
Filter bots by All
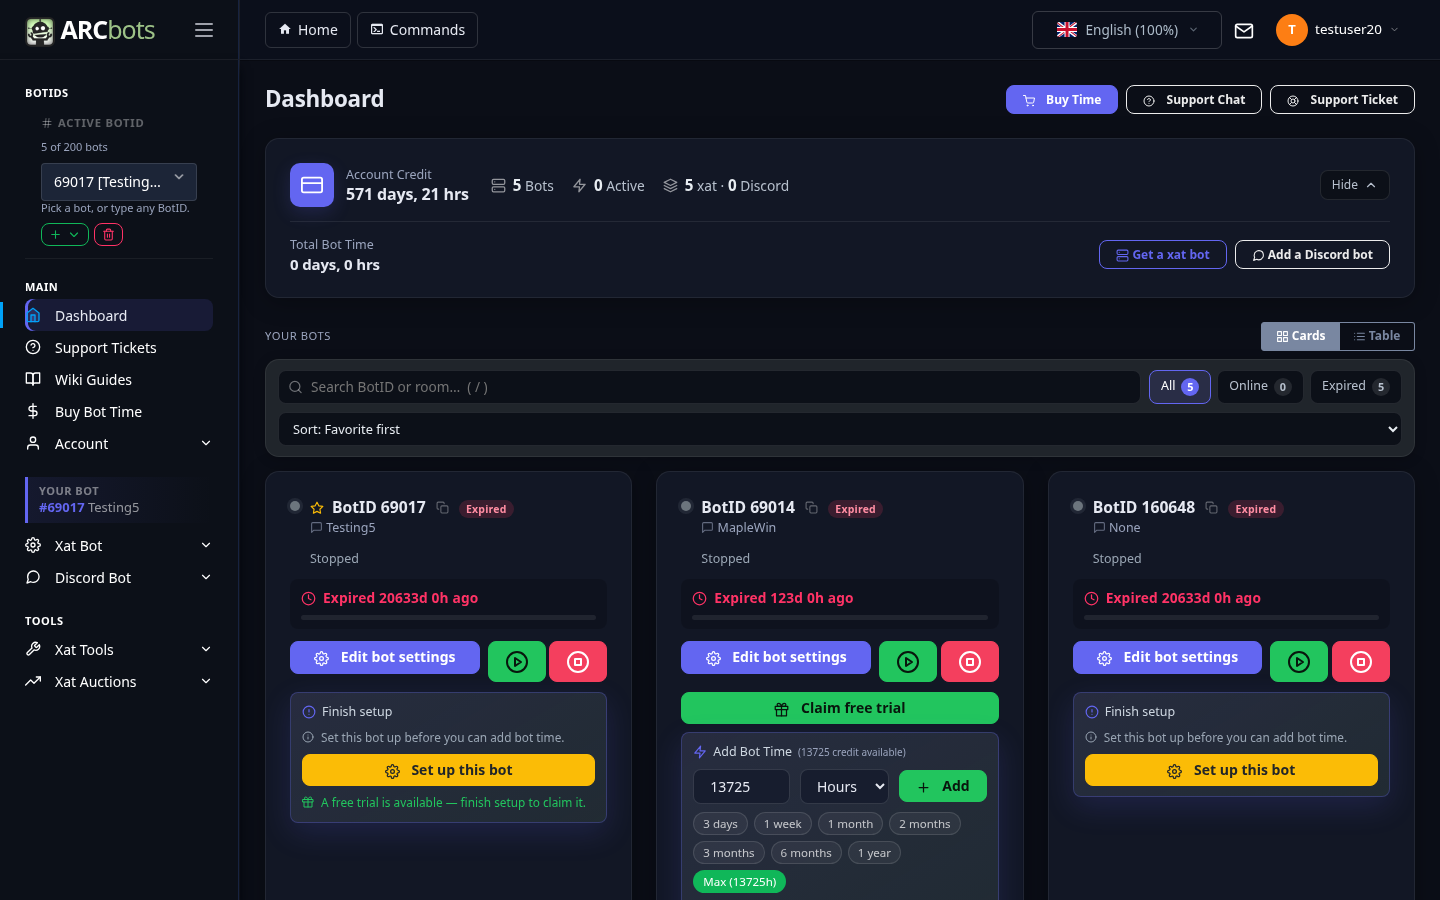1180,387
